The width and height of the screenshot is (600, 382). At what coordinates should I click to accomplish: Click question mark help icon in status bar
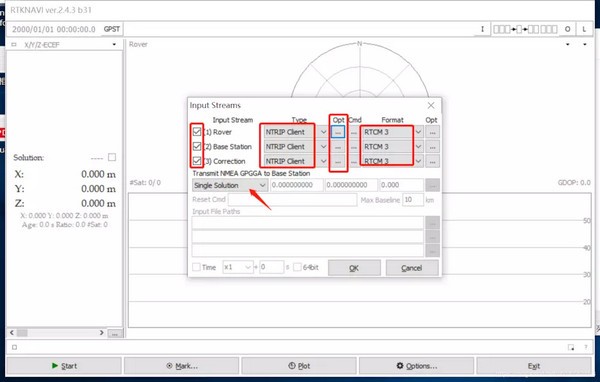click(x=585, y=347)
